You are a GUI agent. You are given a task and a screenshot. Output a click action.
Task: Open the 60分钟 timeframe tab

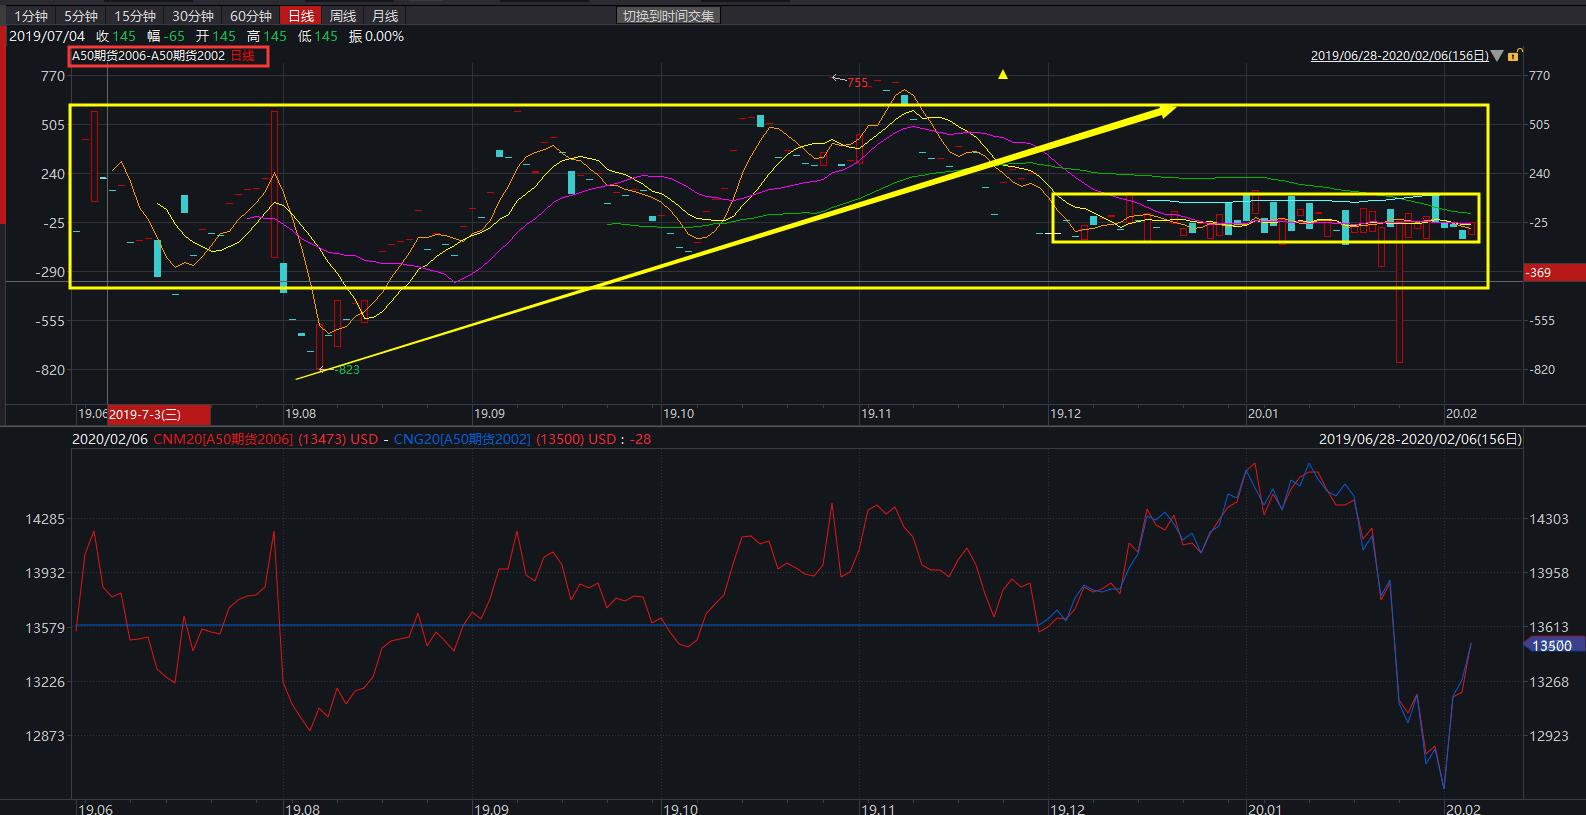click(x=251, y=16)
